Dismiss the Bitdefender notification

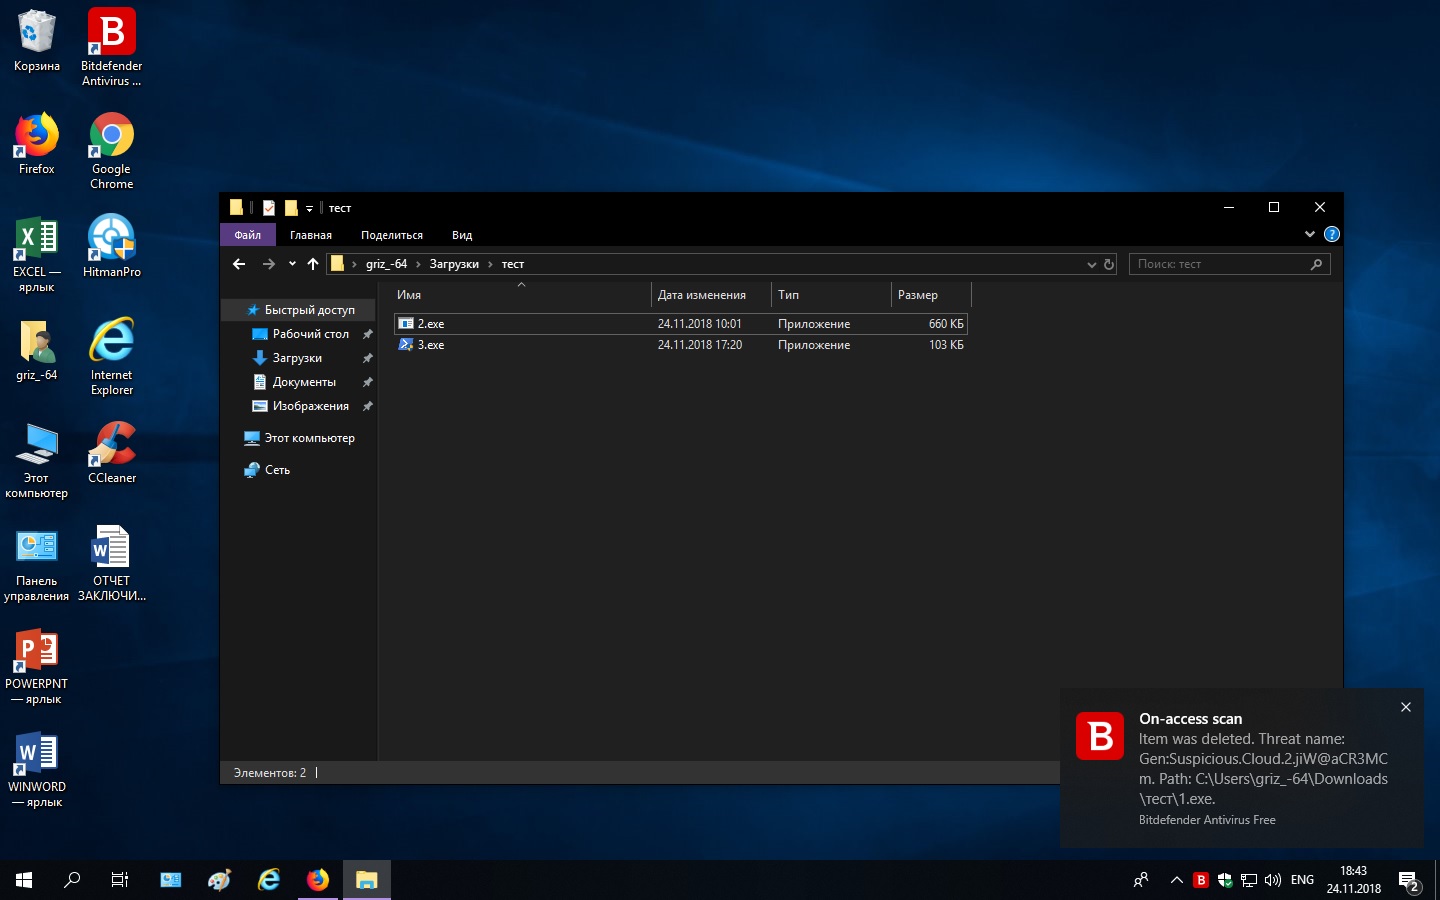click(1405, 707)
